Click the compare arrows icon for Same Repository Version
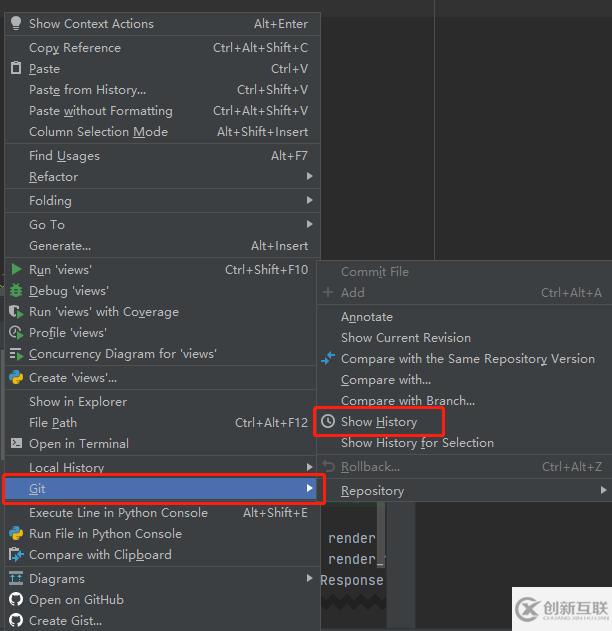Screen dimensions: 612x631 (x=328, y=358)
